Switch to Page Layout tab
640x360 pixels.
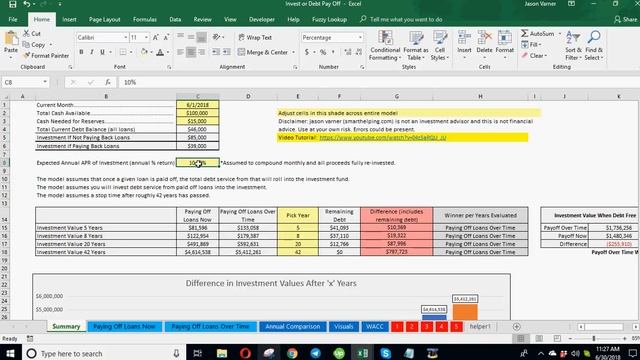pyautogui.click(x=104, y=19)
